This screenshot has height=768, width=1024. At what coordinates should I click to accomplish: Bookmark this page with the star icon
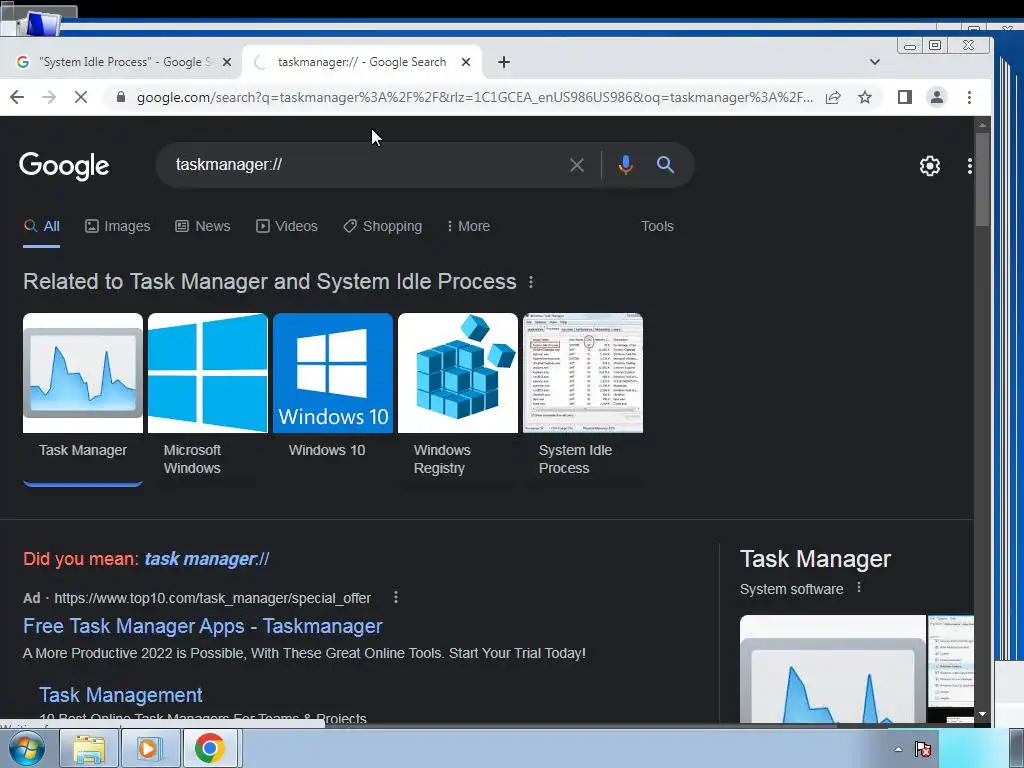point(865,97)
